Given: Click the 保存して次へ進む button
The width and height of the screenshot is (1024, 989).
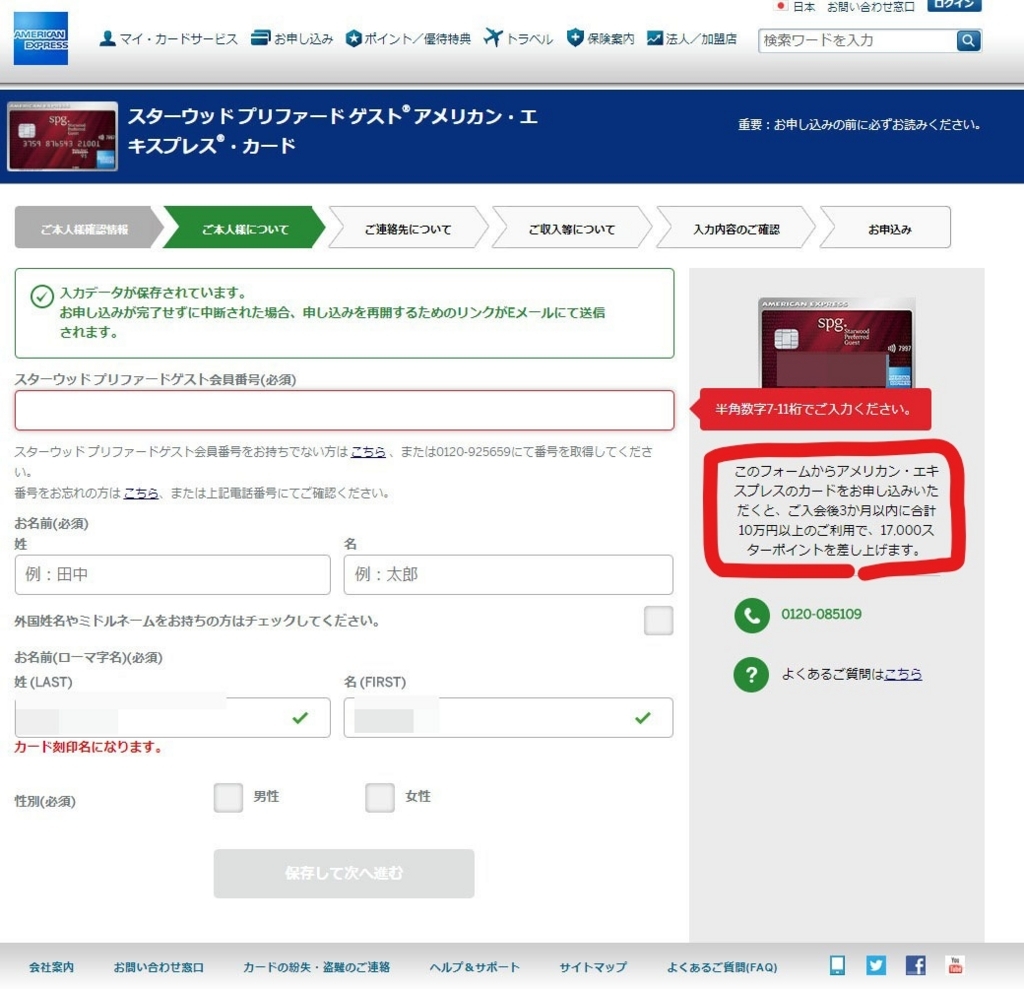Looking at the screenshot, I should coord(344,873).
